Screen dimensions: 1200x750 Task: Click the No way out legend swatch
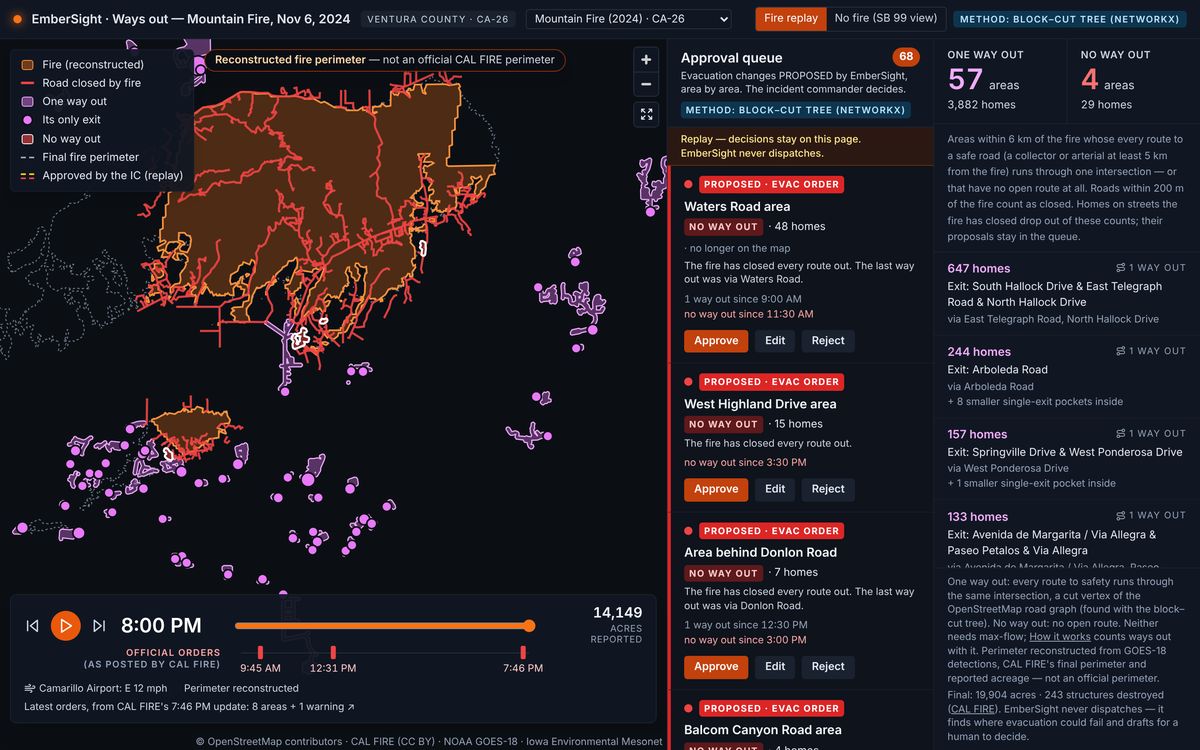tap(28, 139)
